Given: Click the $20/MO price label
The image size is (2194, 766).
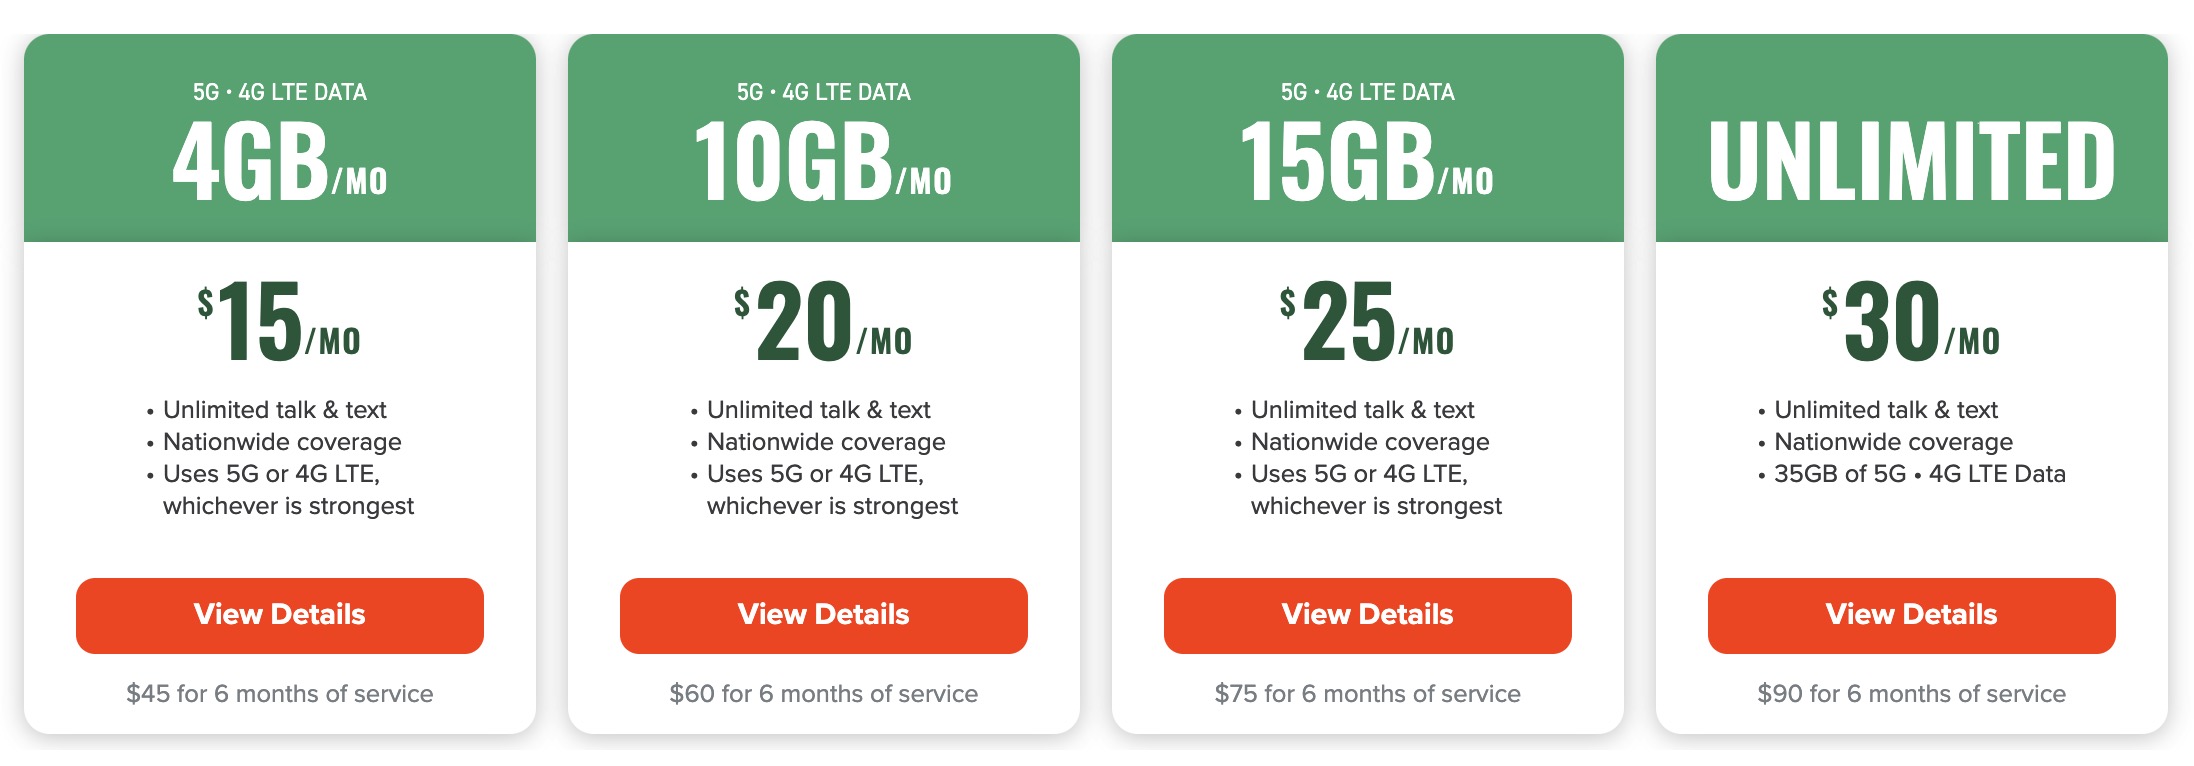Looking at the screenshot, I should point(823,320).
